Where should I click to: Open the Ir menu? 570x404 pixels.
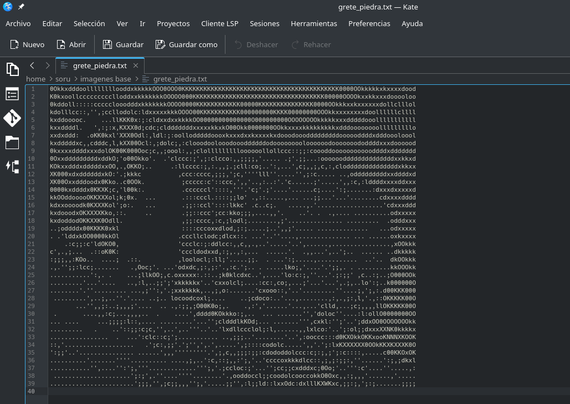pos(142,24)
